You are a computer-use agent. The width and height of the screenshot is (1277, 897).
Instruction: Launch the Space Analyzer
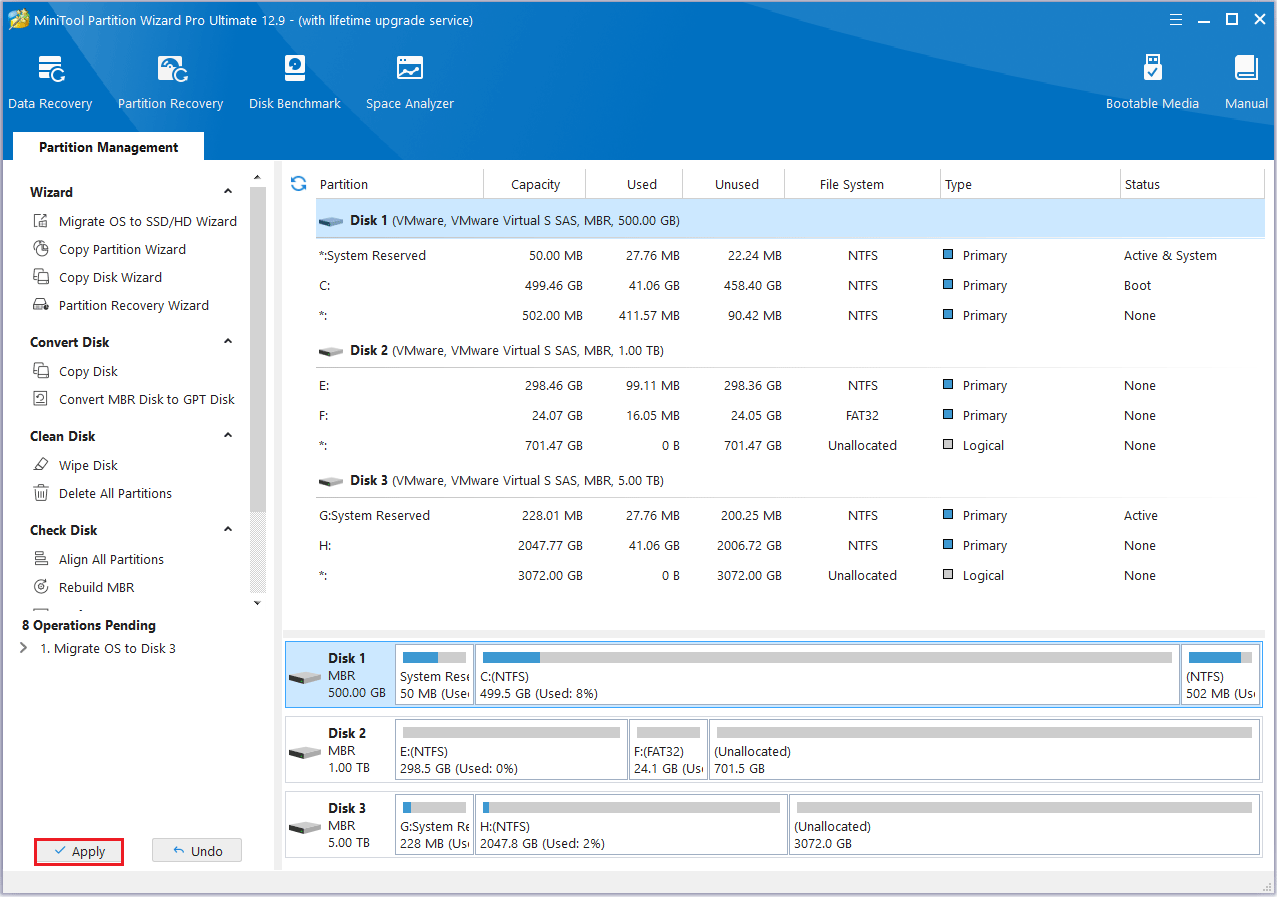409,80
